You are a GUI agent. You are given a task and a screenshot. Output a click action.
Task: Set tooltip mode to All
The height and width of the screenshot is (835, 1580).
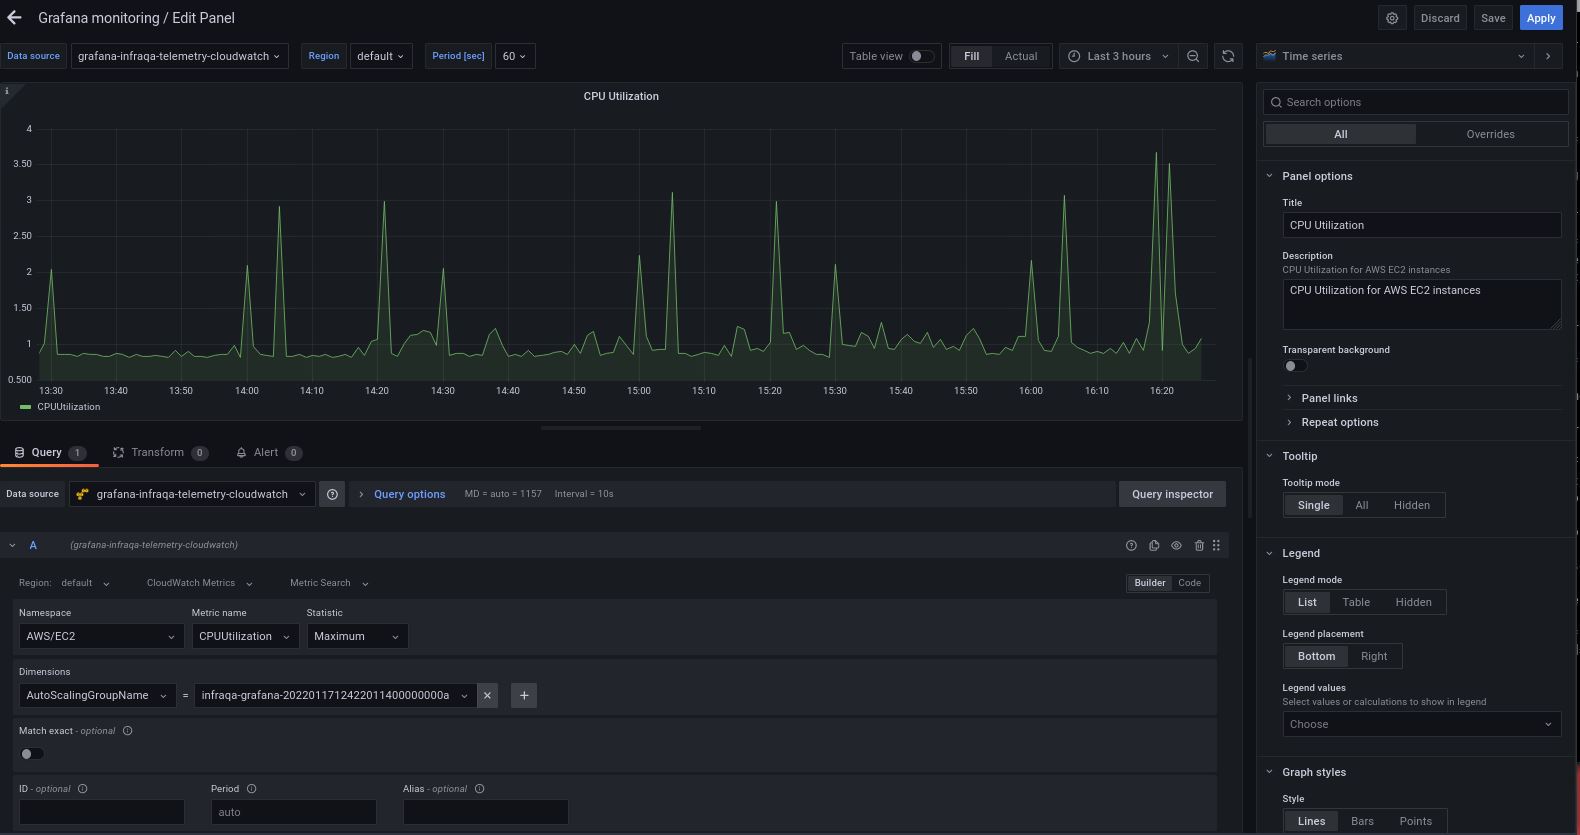[1361, 505]
